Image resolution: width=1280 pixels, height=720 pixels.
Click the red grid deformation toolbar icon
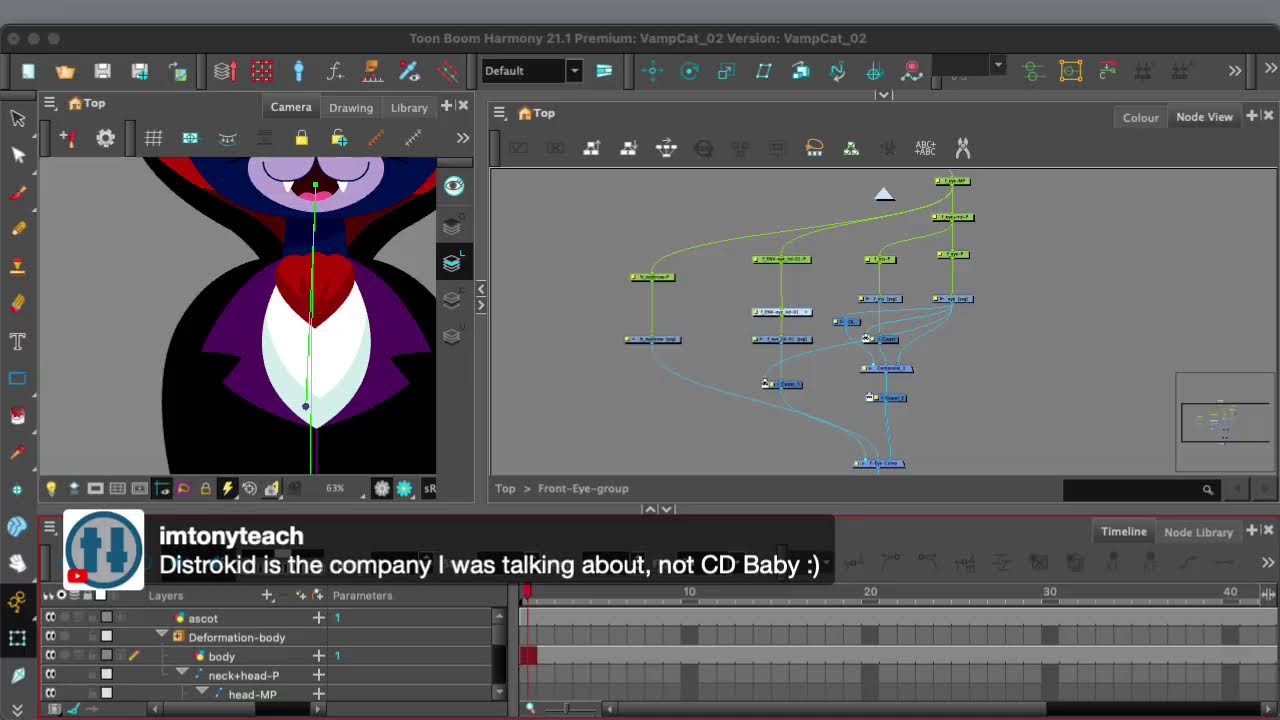coord(262,71)
